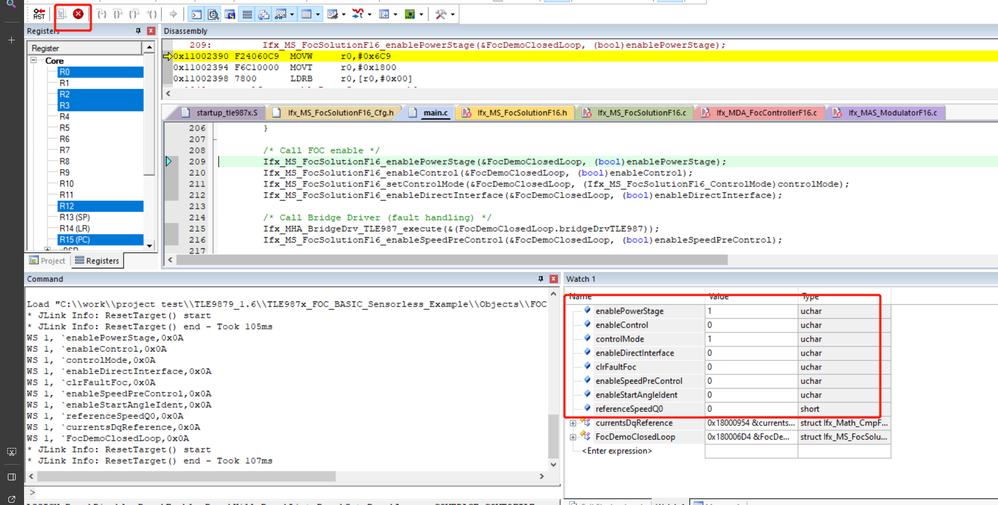The width and height of the screenshot is (998, 505).
Task: Toggle the Call Stack window toolbar icon
Action: pos(264,14)
